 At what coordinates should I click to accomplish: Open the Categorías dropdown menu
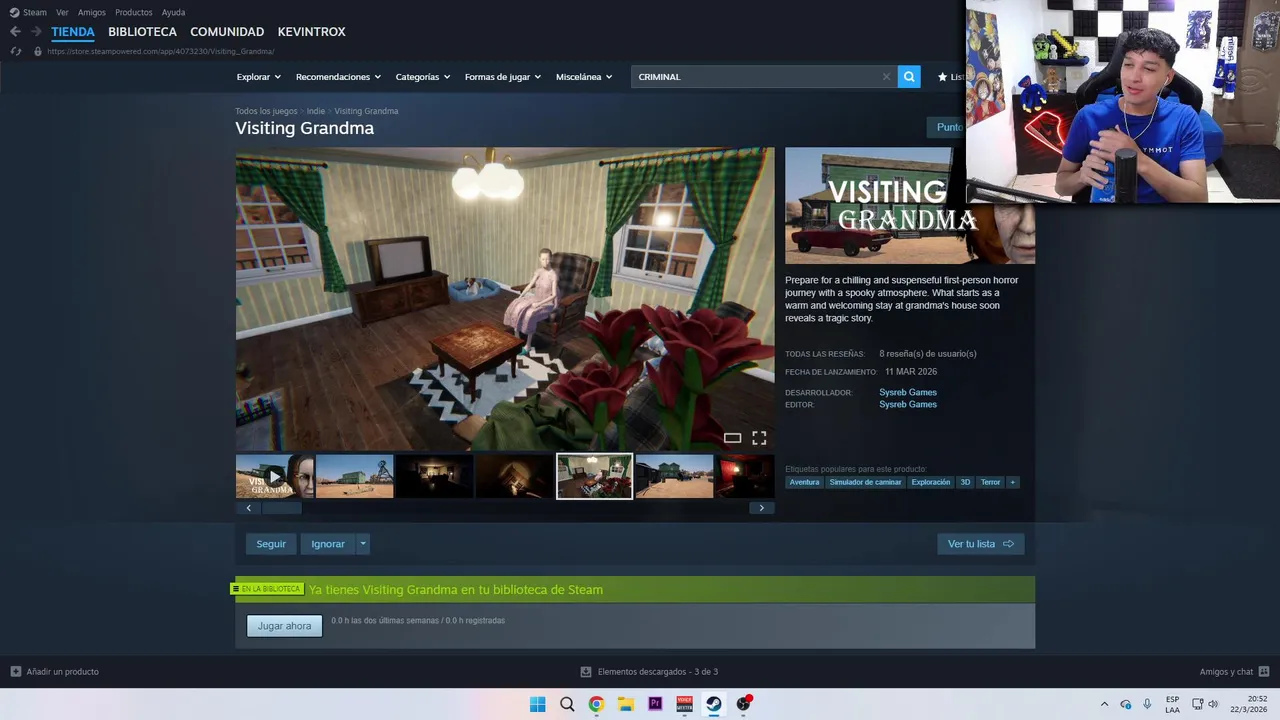click(x=423, y=77)
